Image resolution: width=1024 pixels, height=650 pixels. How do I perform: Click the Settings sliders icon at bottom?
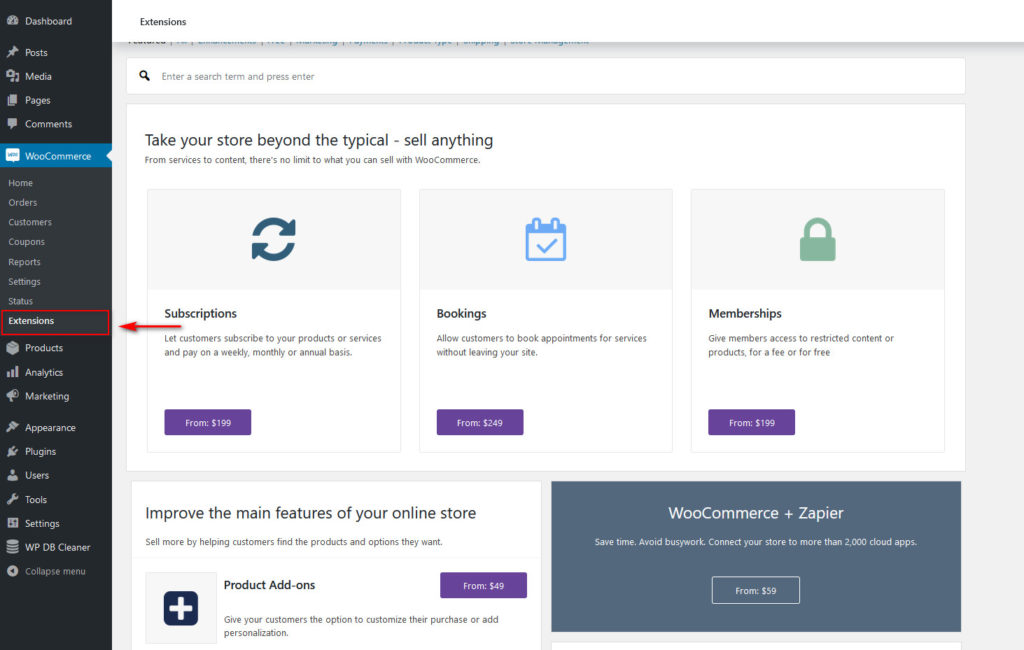(12, 523)
